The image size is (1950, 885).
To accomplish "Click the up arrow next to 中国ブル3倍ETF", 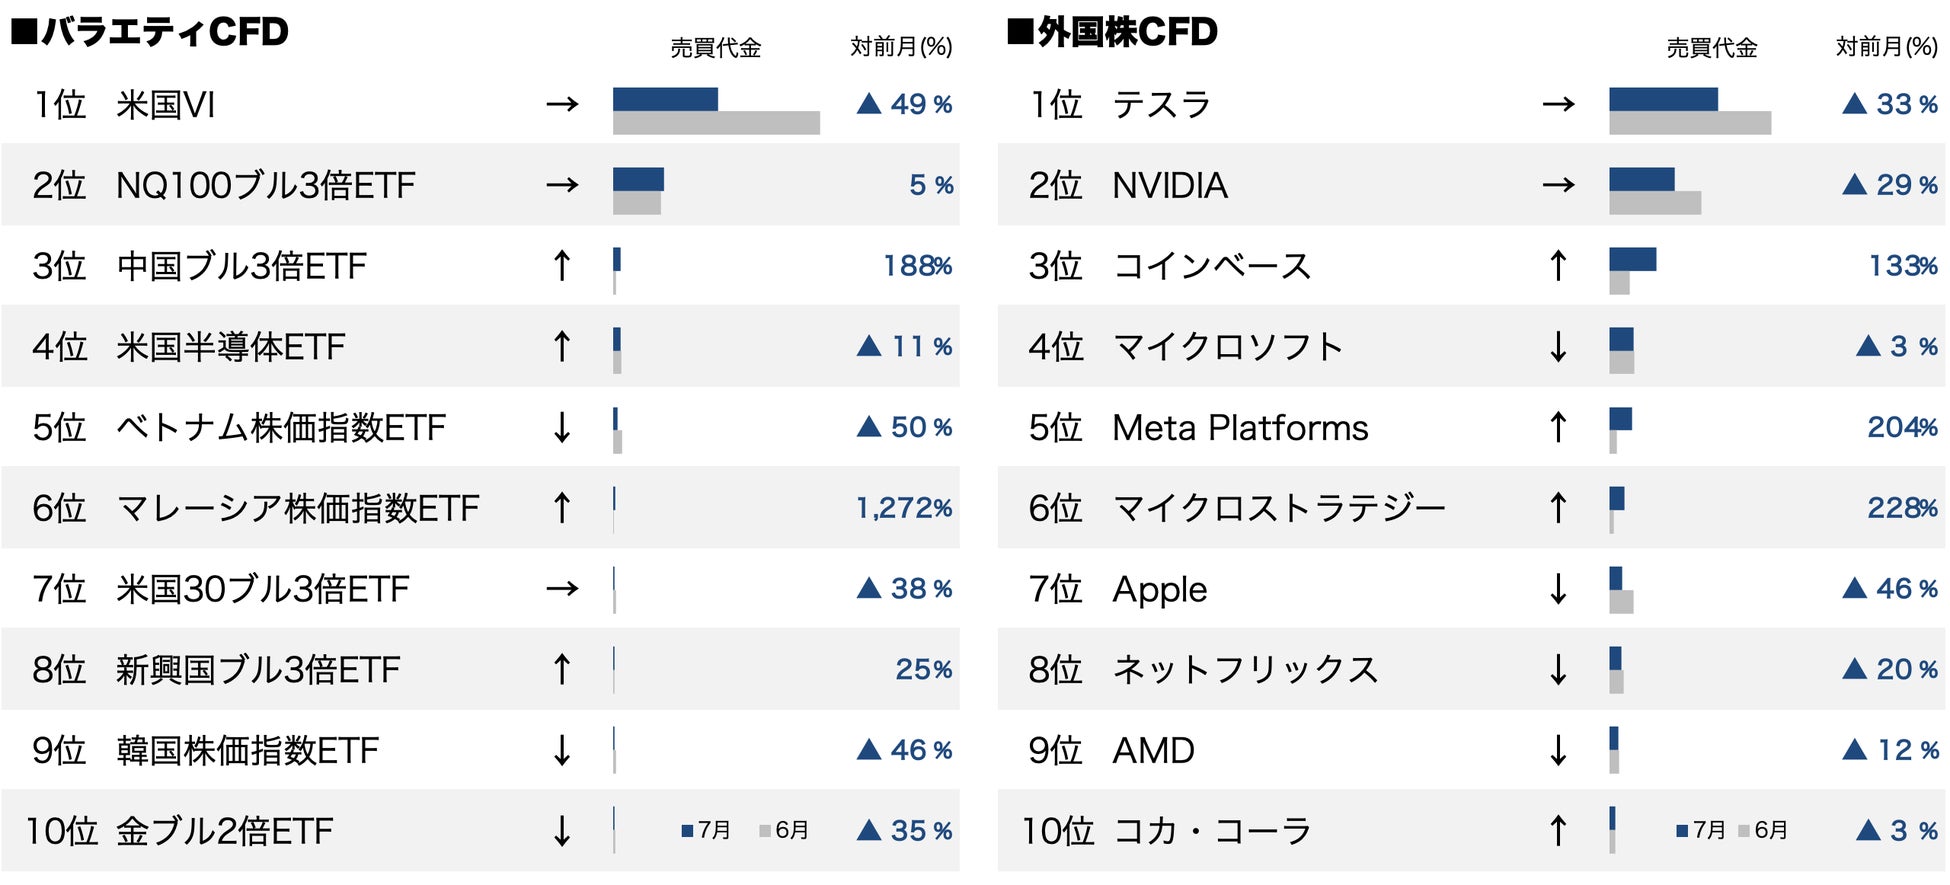I will [562, 266].
